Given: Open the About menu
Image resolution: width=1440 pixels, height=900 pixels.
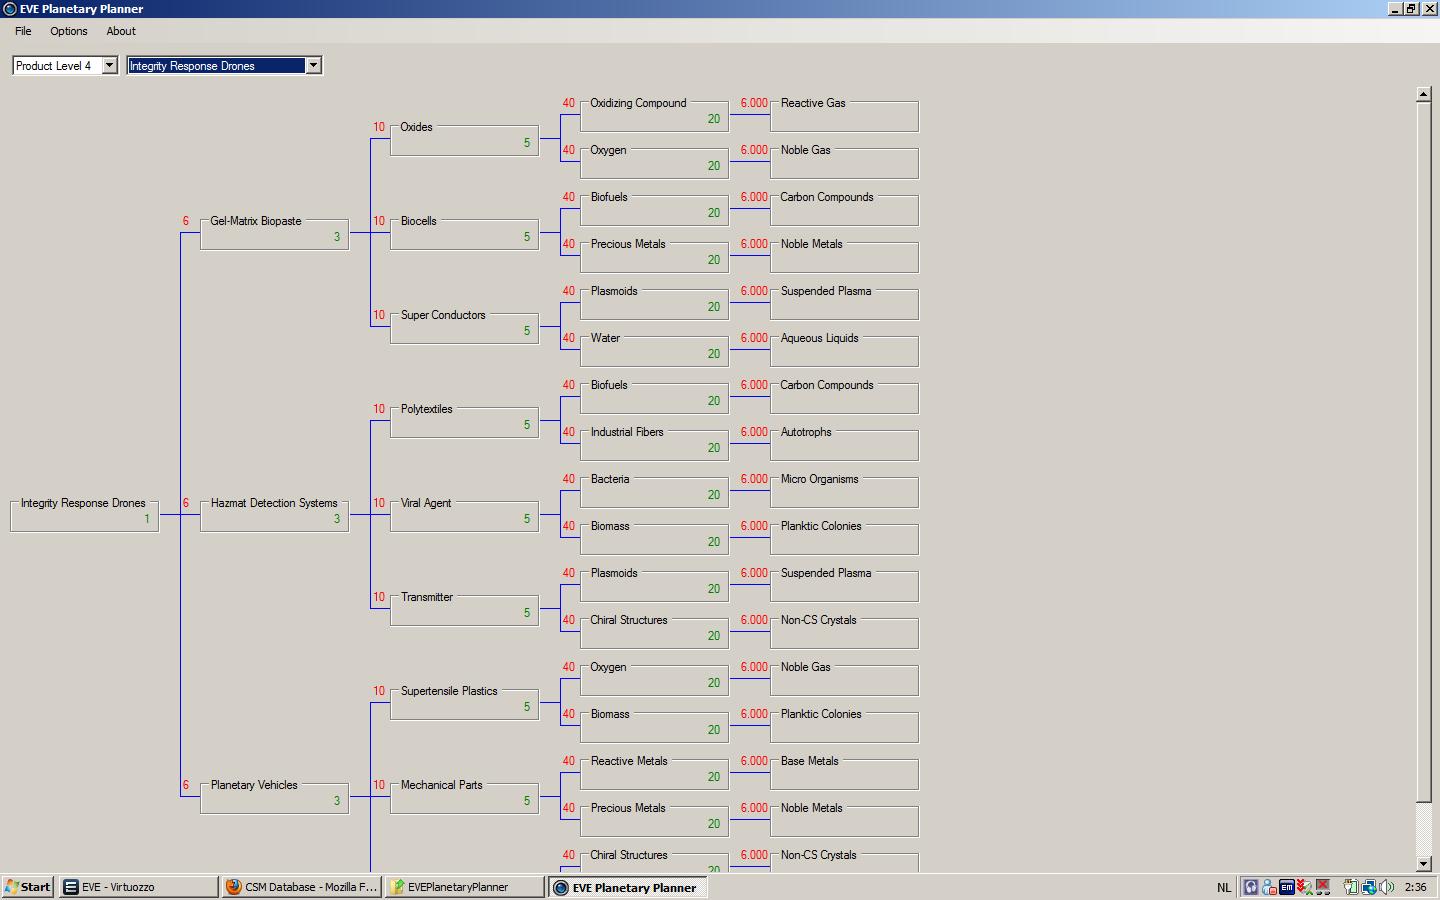Looking at the screenshot, I should (121, 31).
